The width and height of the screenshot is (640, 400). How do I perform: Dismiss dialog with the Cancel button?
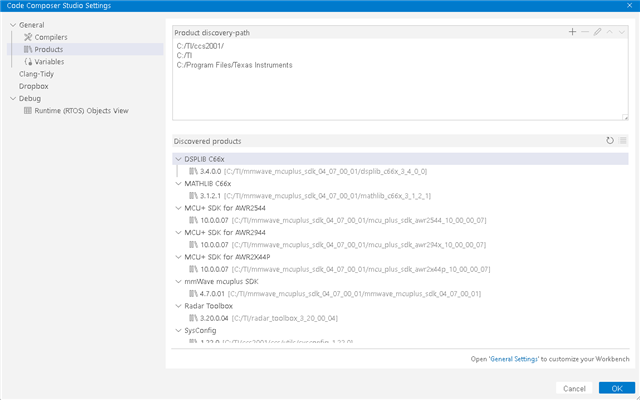tap(574, 388)
